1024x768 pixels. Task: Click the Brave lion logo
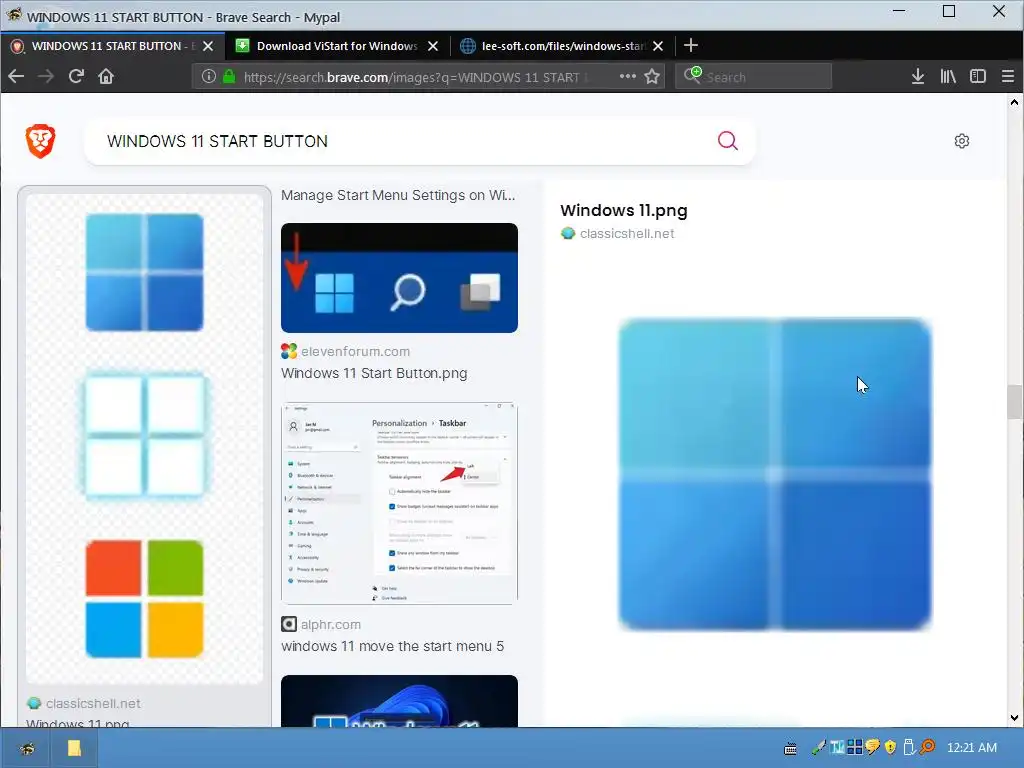pyautogui.click(x=40, y=140)
